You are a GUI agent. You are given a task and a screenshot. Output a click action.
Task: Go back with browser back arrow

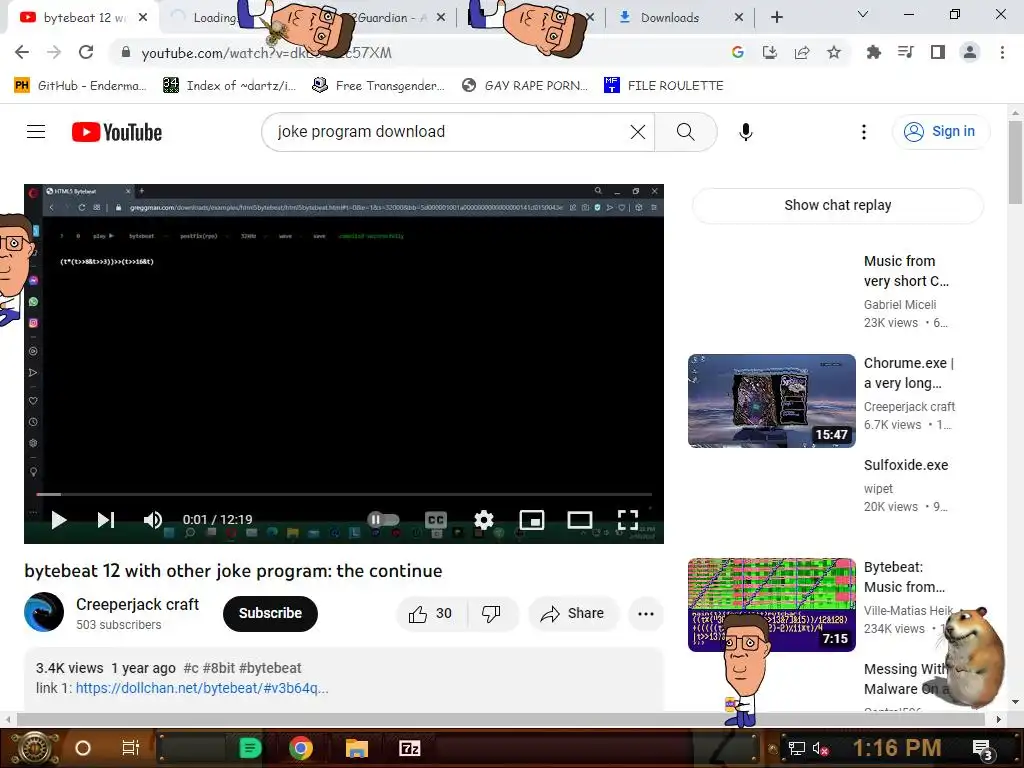(x=22, y=52)
